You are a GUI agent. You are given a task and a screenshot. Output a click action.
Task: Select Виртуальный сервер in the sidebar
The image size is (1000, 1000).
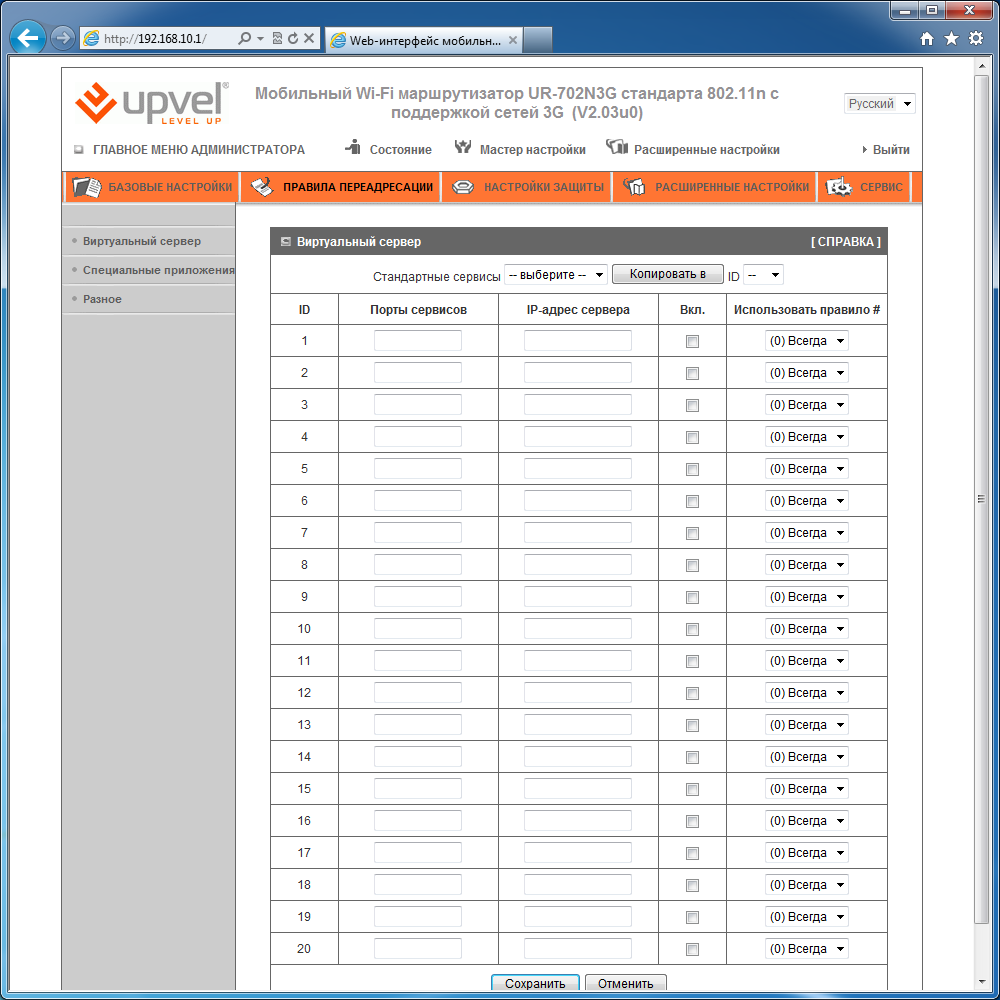[142, 241]
